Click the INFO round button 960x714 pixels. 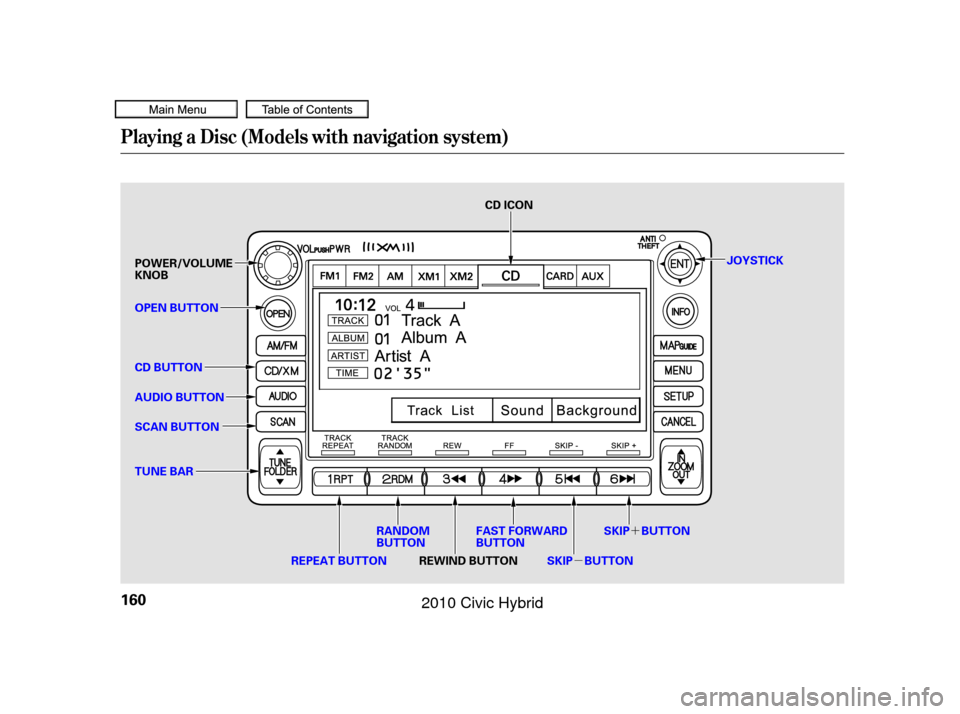[x=680, y=312]
